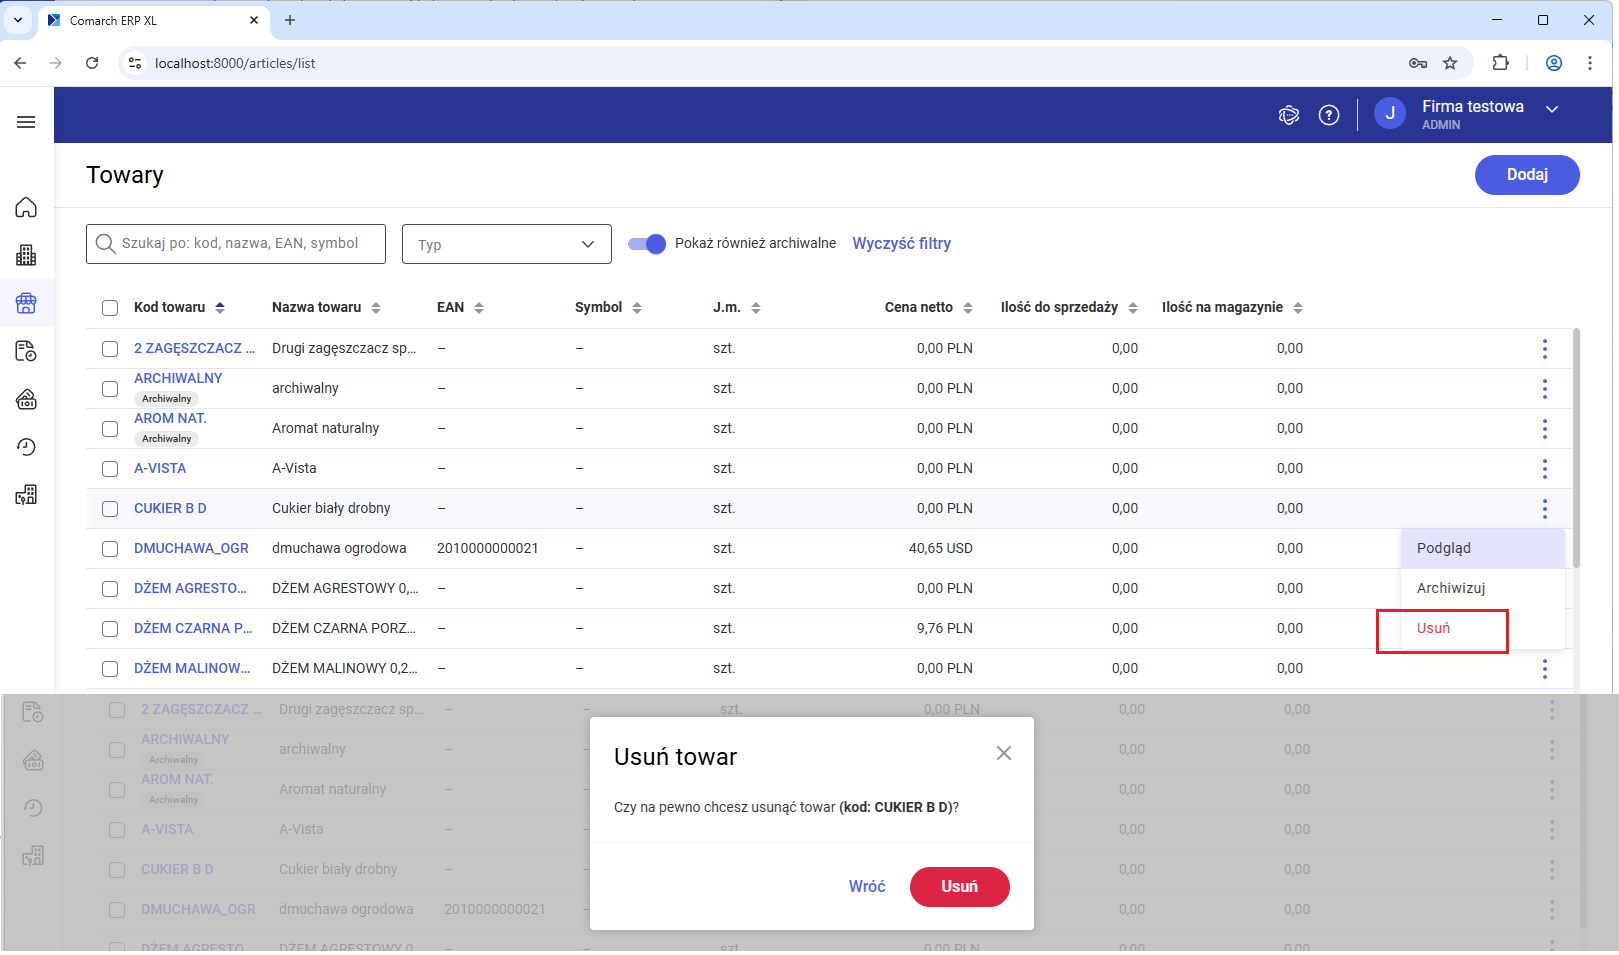Select Usuń from the row context menu
Screen dimensions: 1619x955
(x=1433, y=628)
